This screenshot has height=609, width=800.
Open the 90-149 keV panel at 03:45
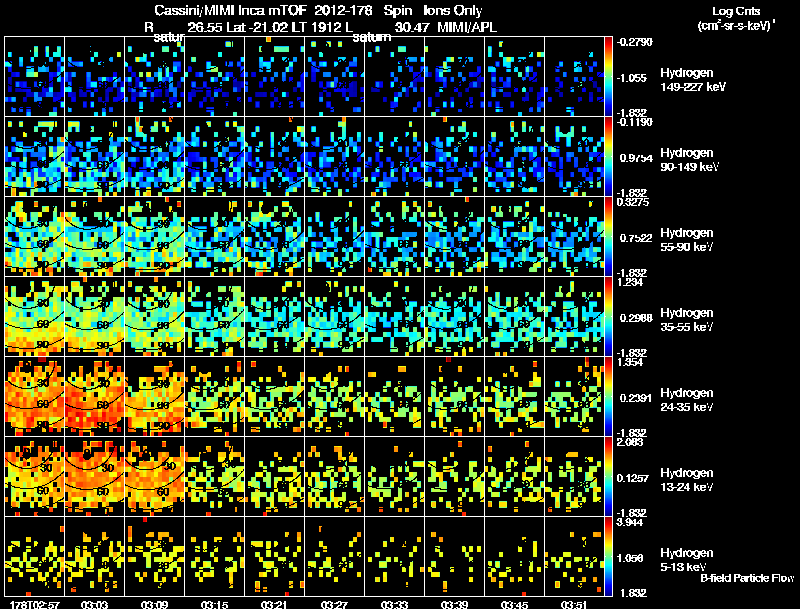click(x=514, y=156)
